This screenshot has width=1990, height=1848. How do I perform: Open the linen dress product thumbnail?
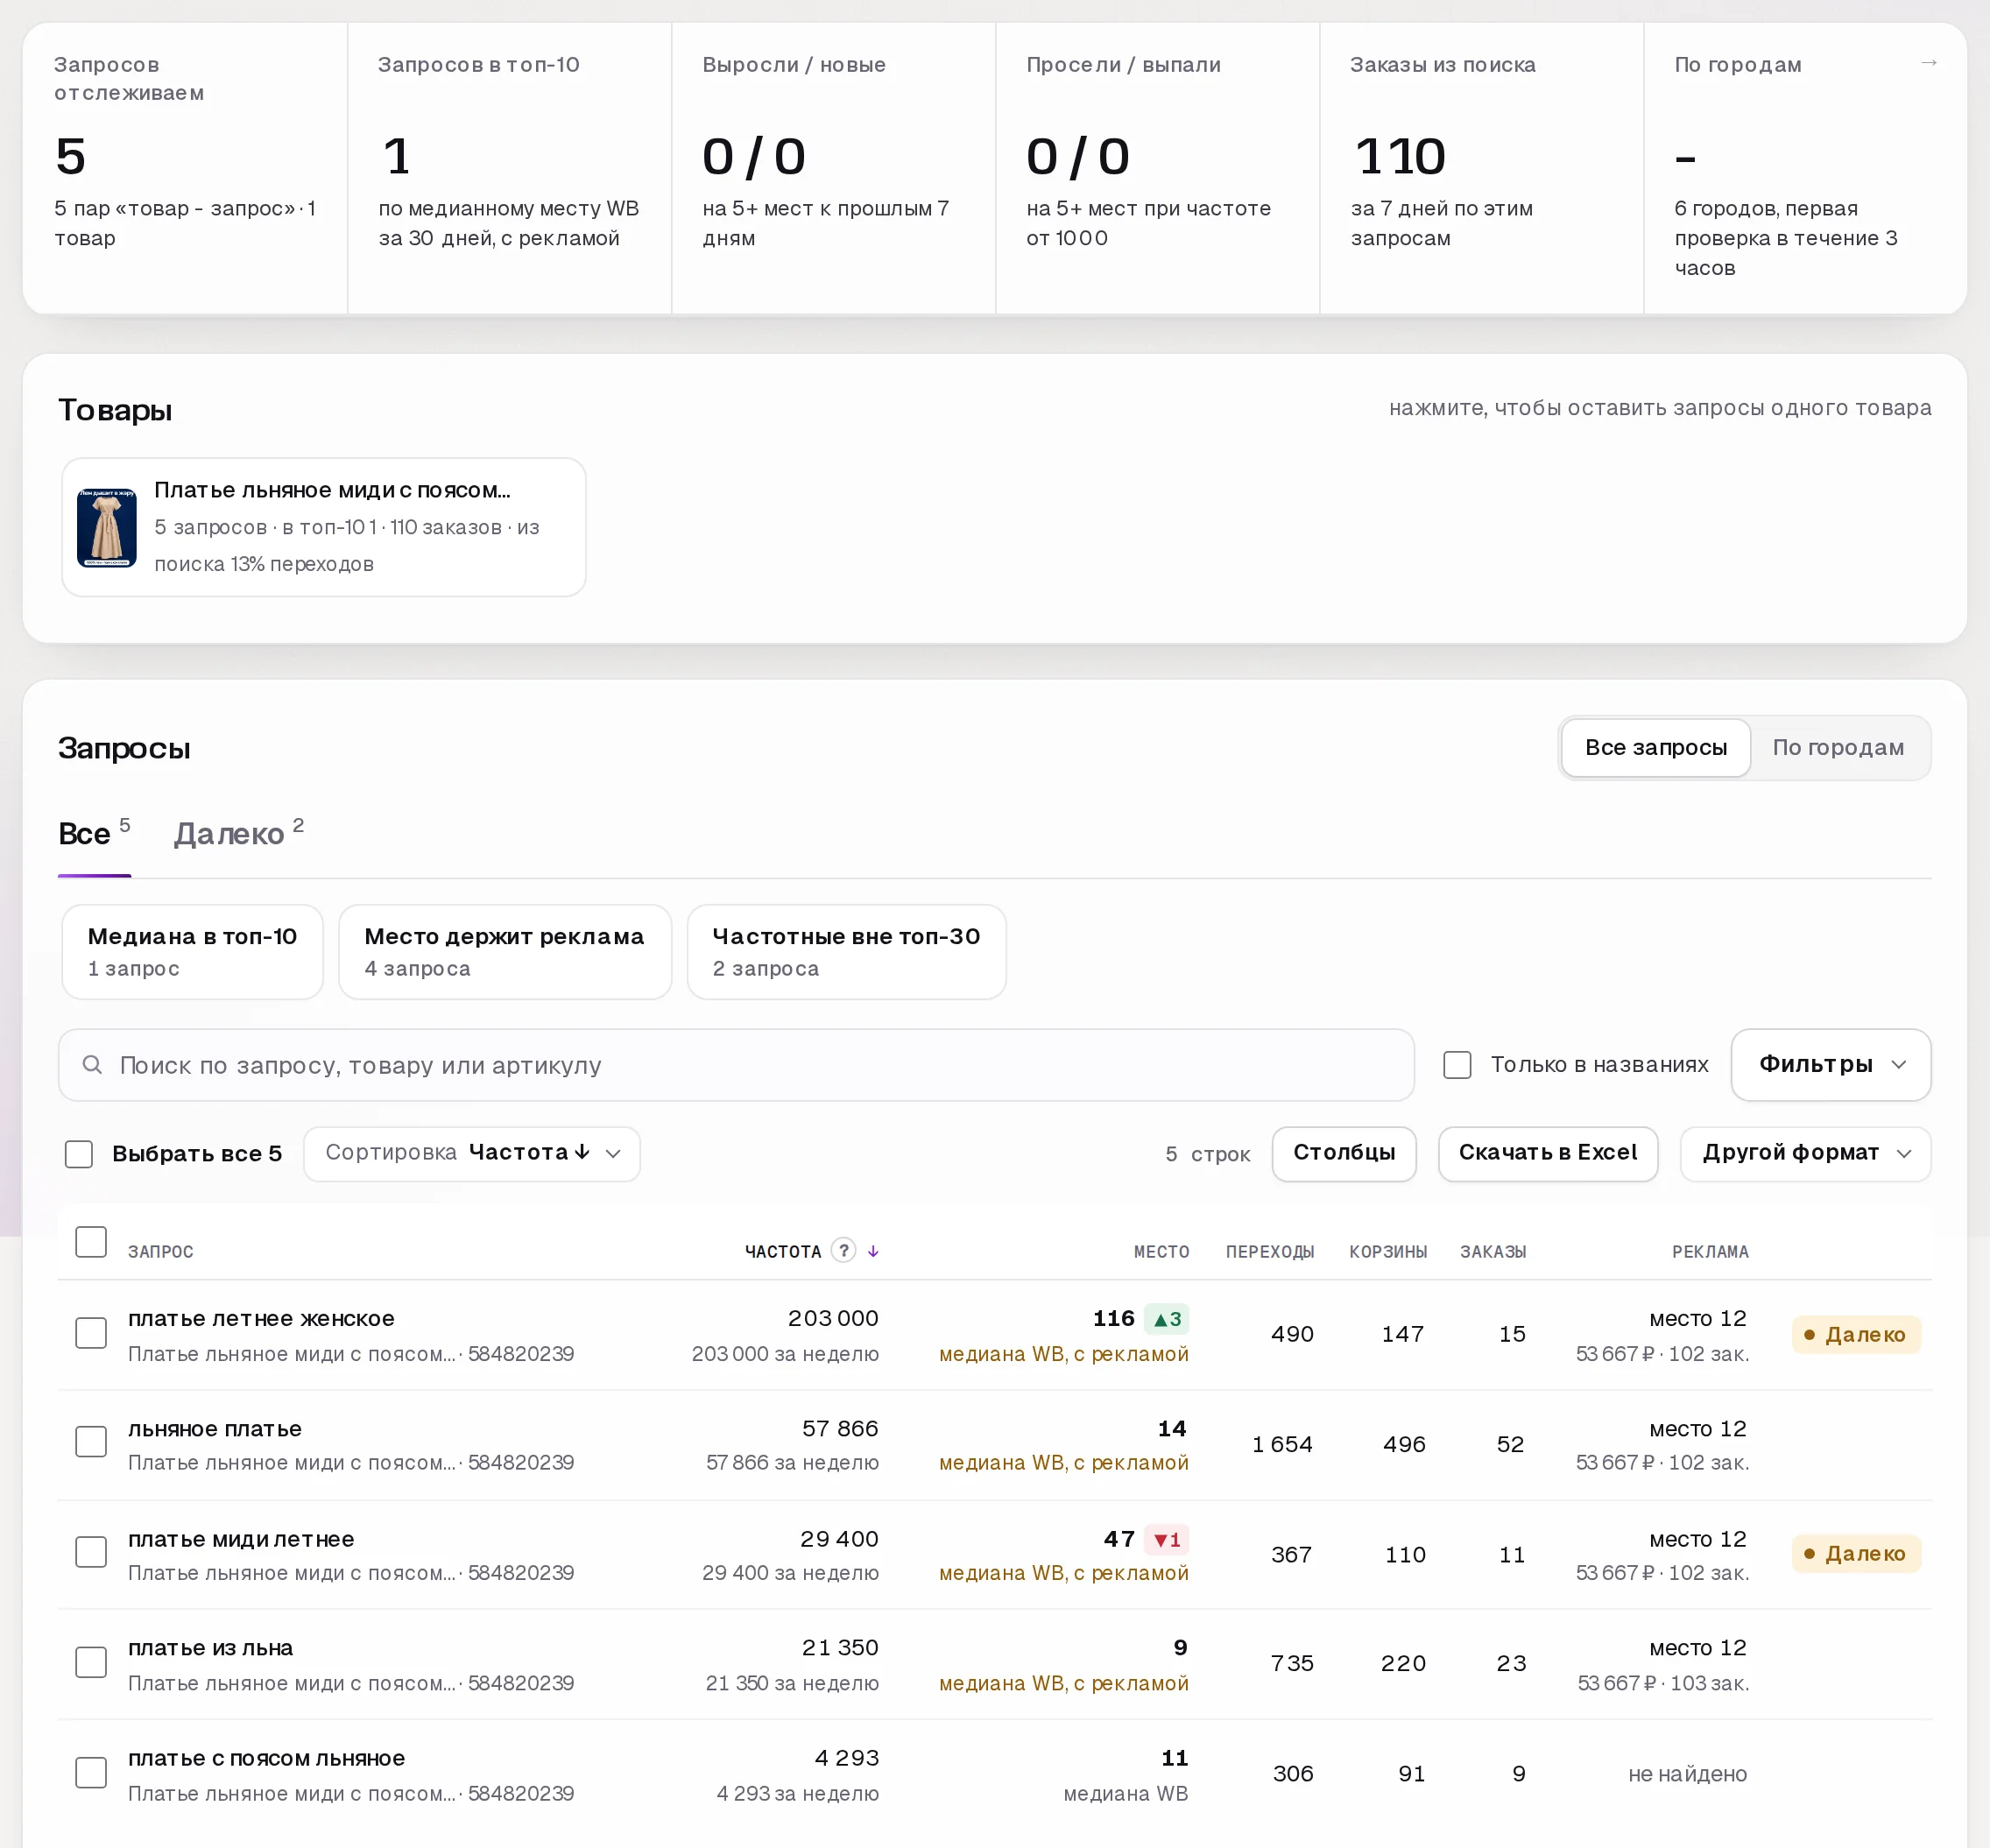[107, 527]
